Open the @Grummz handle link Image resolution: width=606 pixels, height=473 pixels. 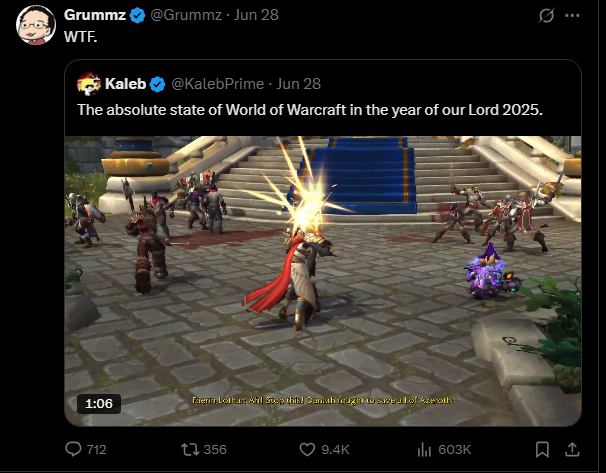[x=186, y=15]
